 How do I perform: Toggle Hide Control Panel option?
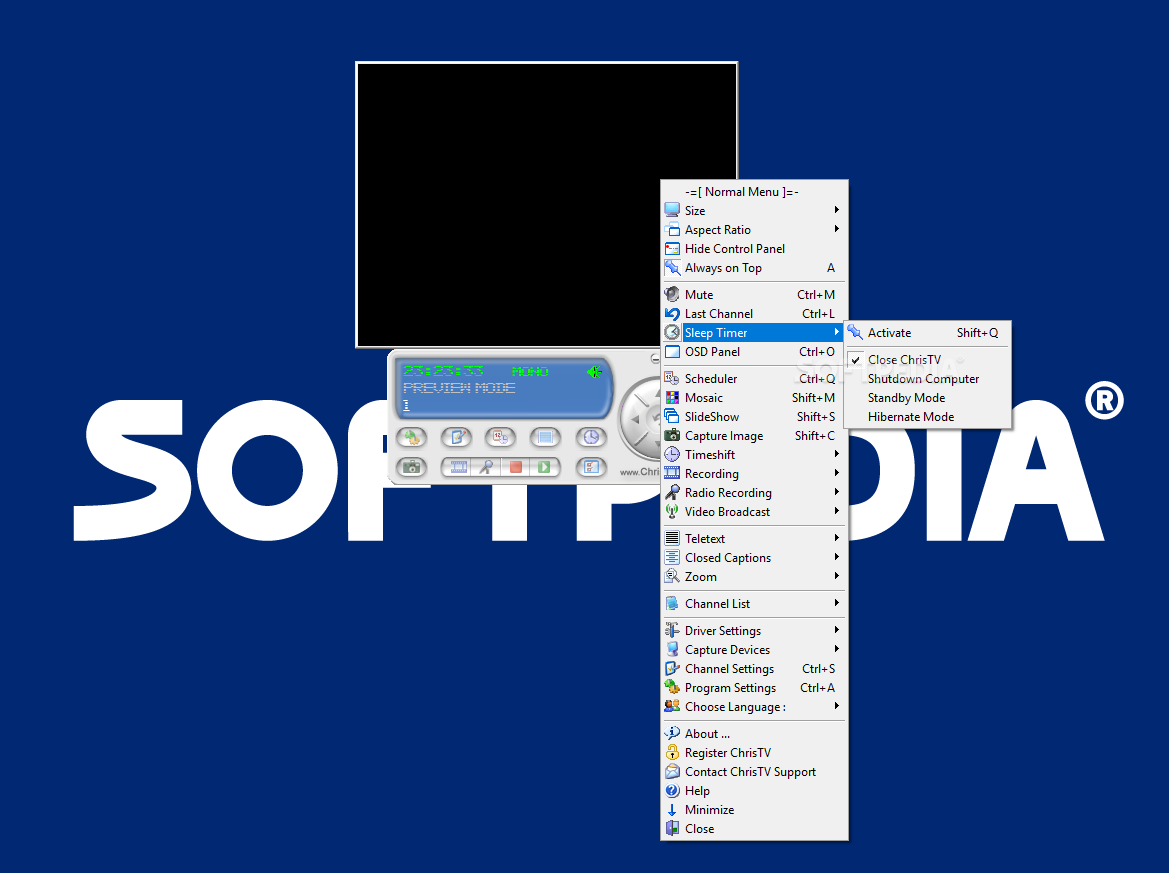(x=754, y=249)
